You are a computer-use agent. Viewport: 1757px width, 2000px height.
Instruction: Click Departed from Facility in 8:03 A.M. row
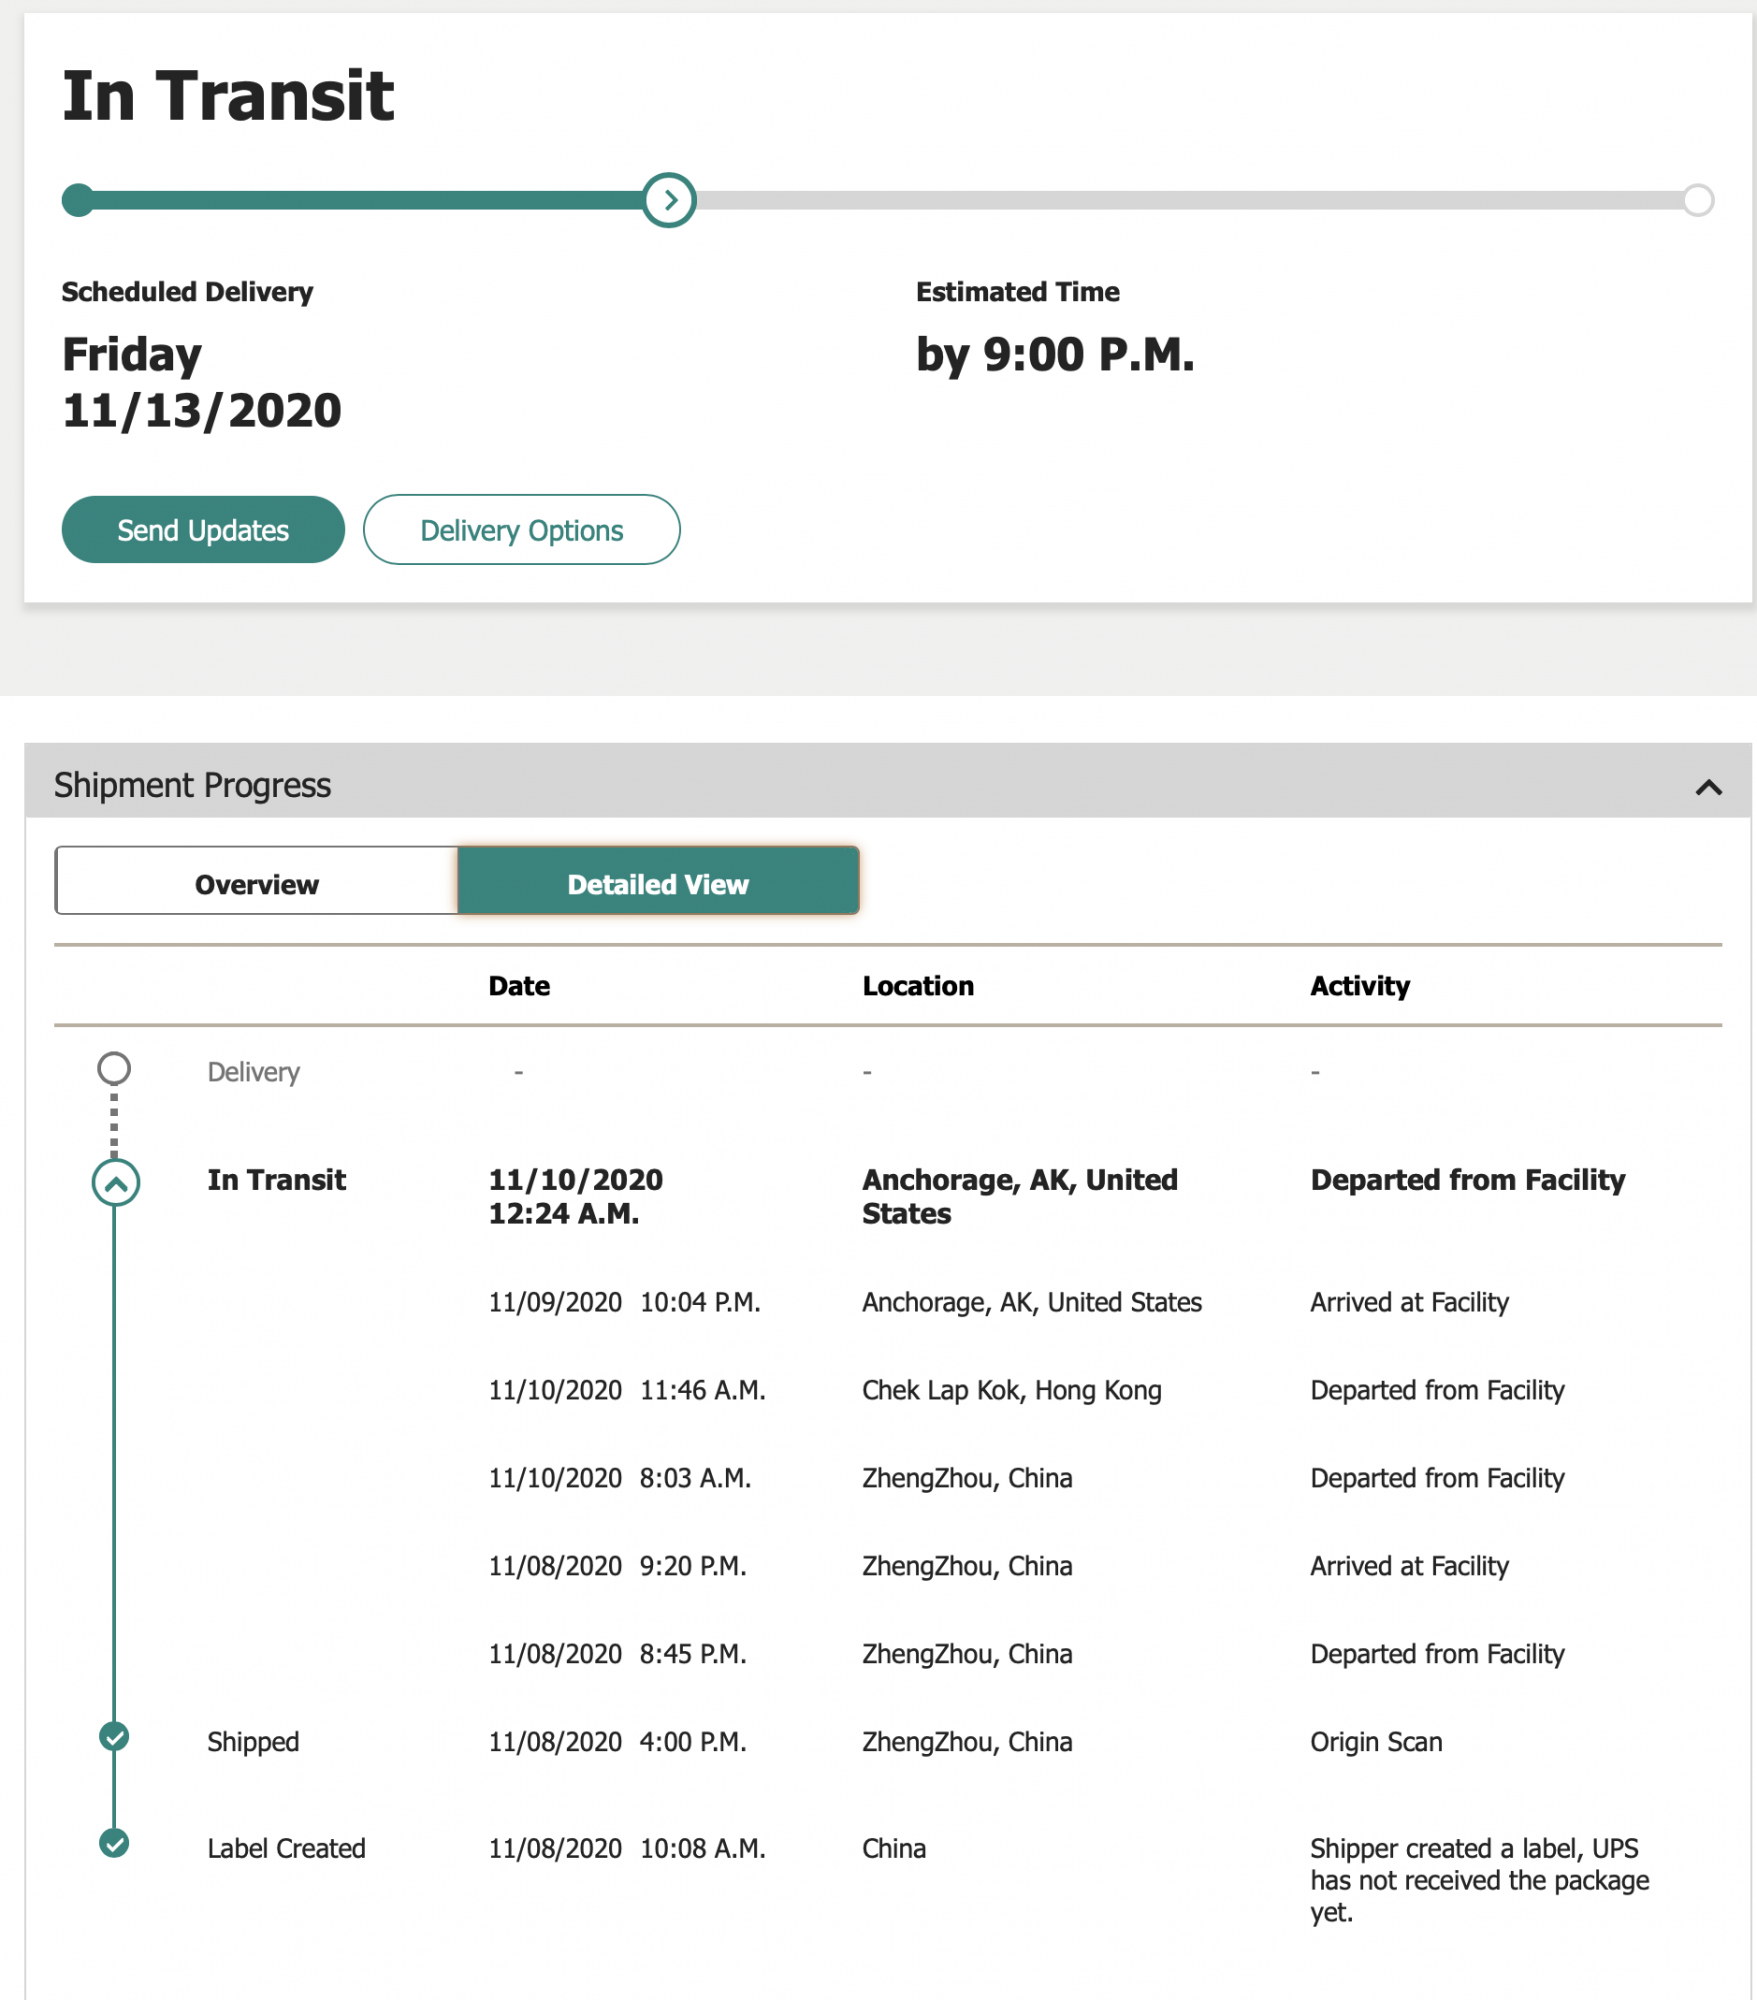1437,1478
